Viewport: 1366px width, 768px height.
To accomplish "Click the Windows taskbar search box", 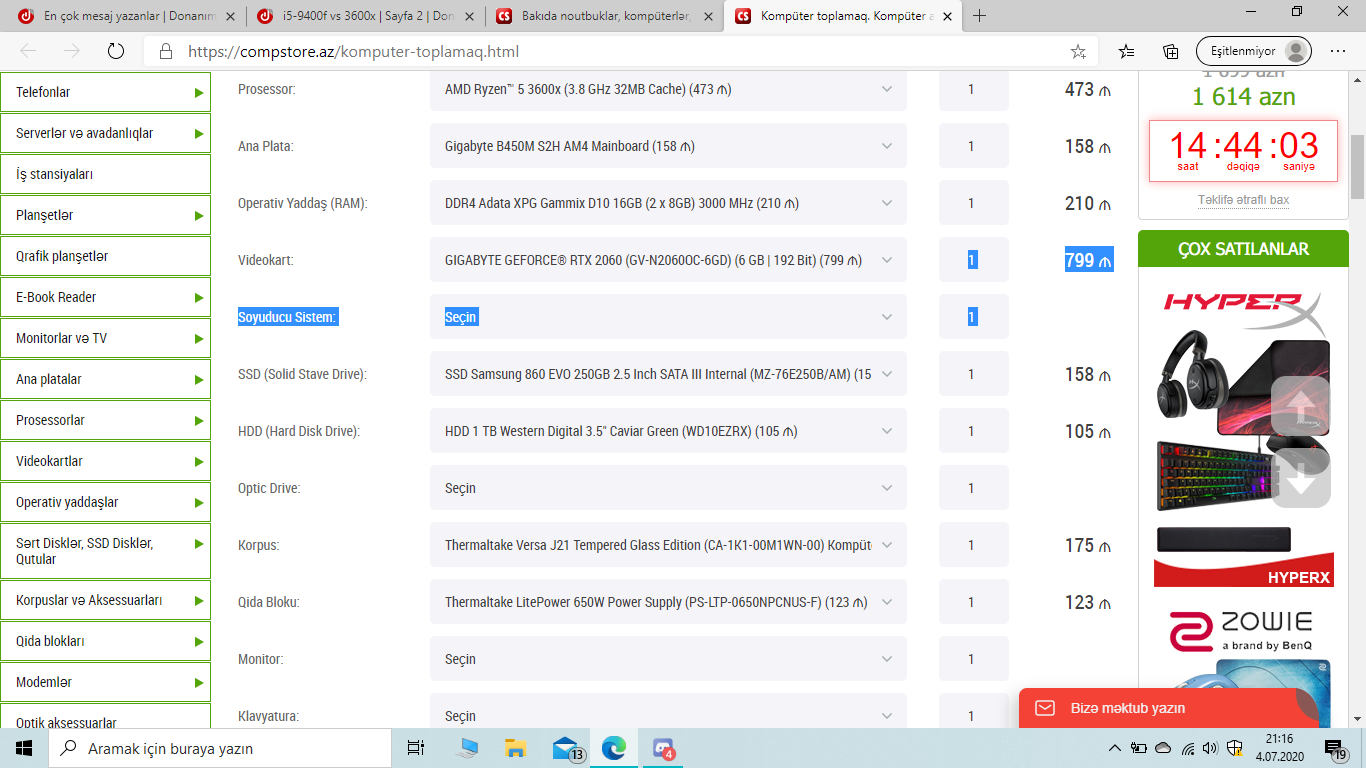I will pos(220,748).
